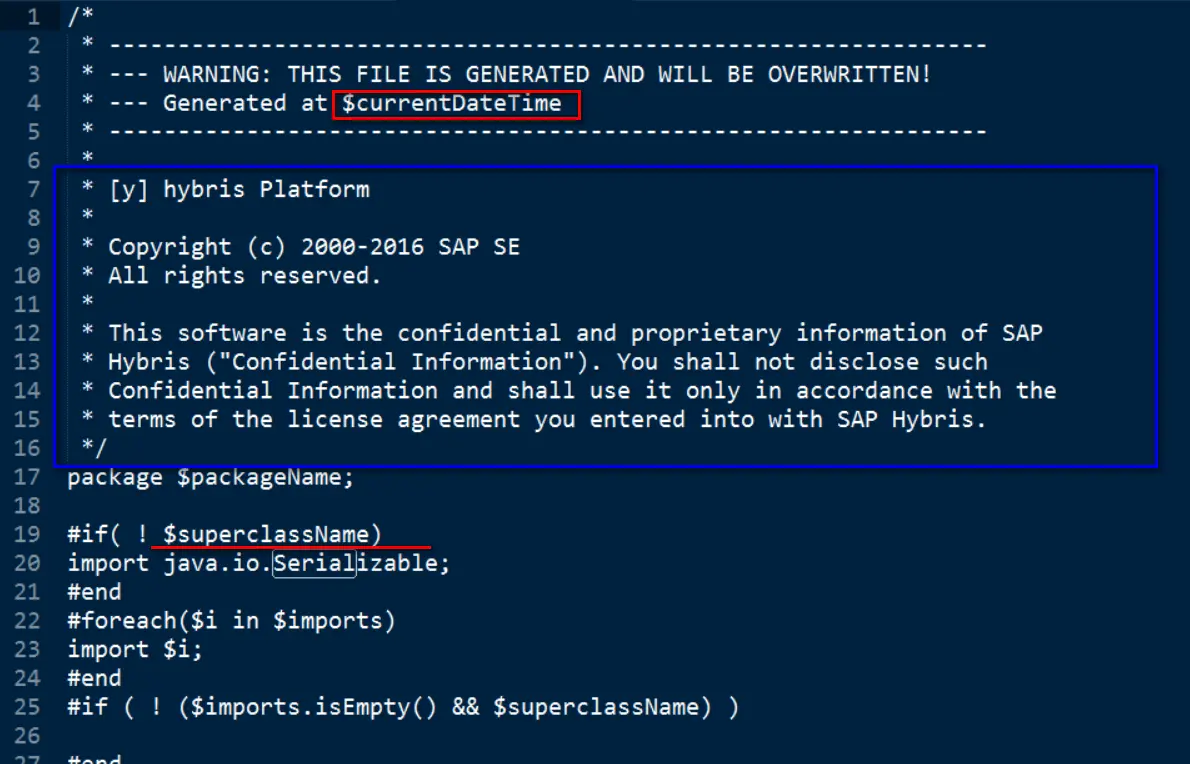Click the line "Confidential Information and shall use it"
Image resolution: width=1190 pixels, height=764 pixels.
pos(582,391)
